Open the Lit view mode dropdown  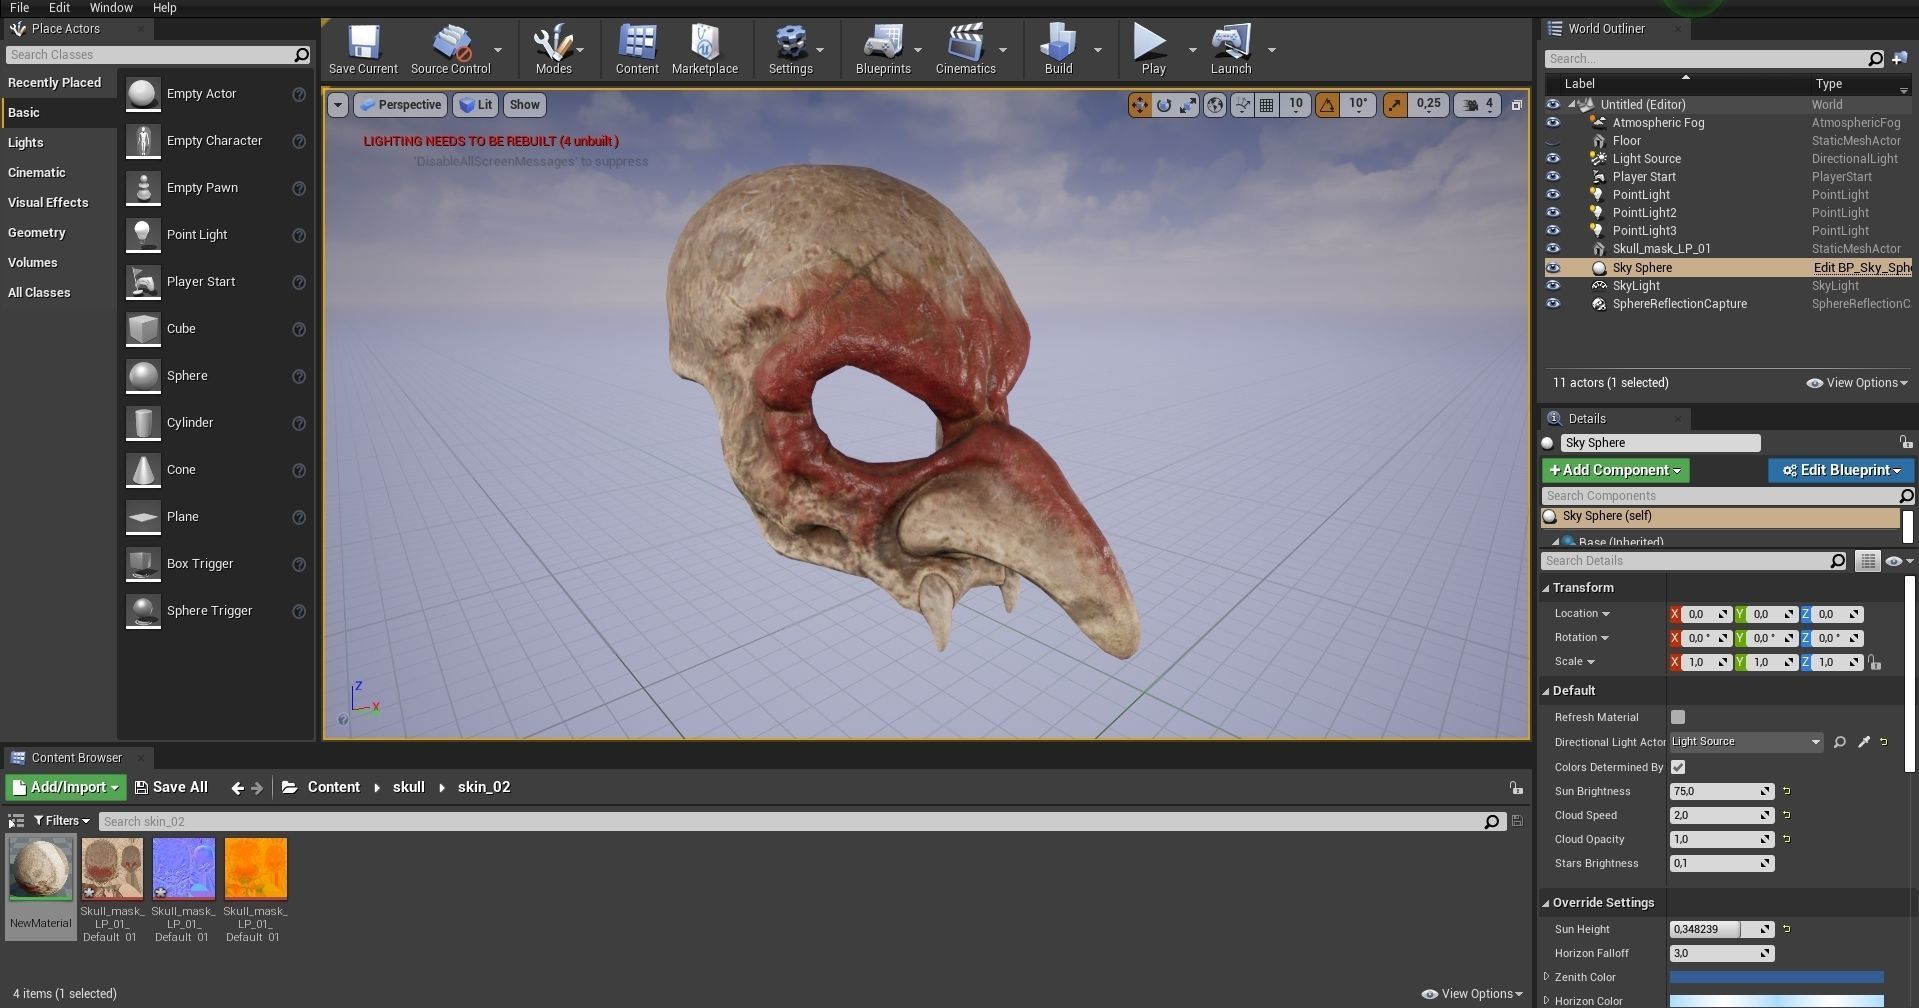tap(476, 105)
